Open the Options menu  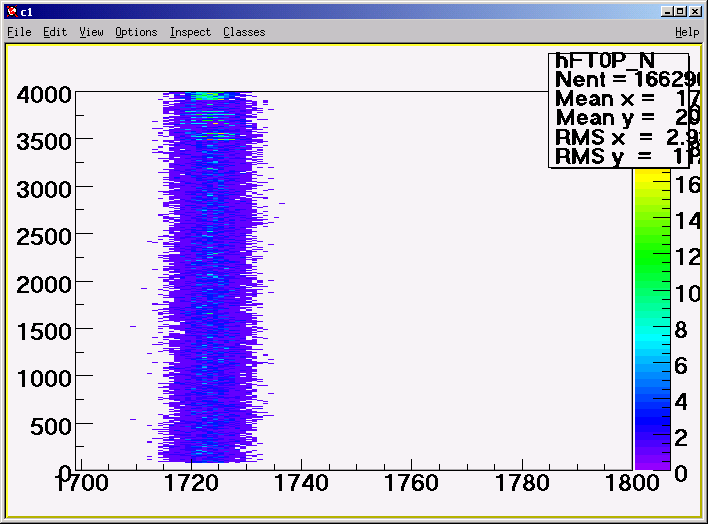point(136,32)
